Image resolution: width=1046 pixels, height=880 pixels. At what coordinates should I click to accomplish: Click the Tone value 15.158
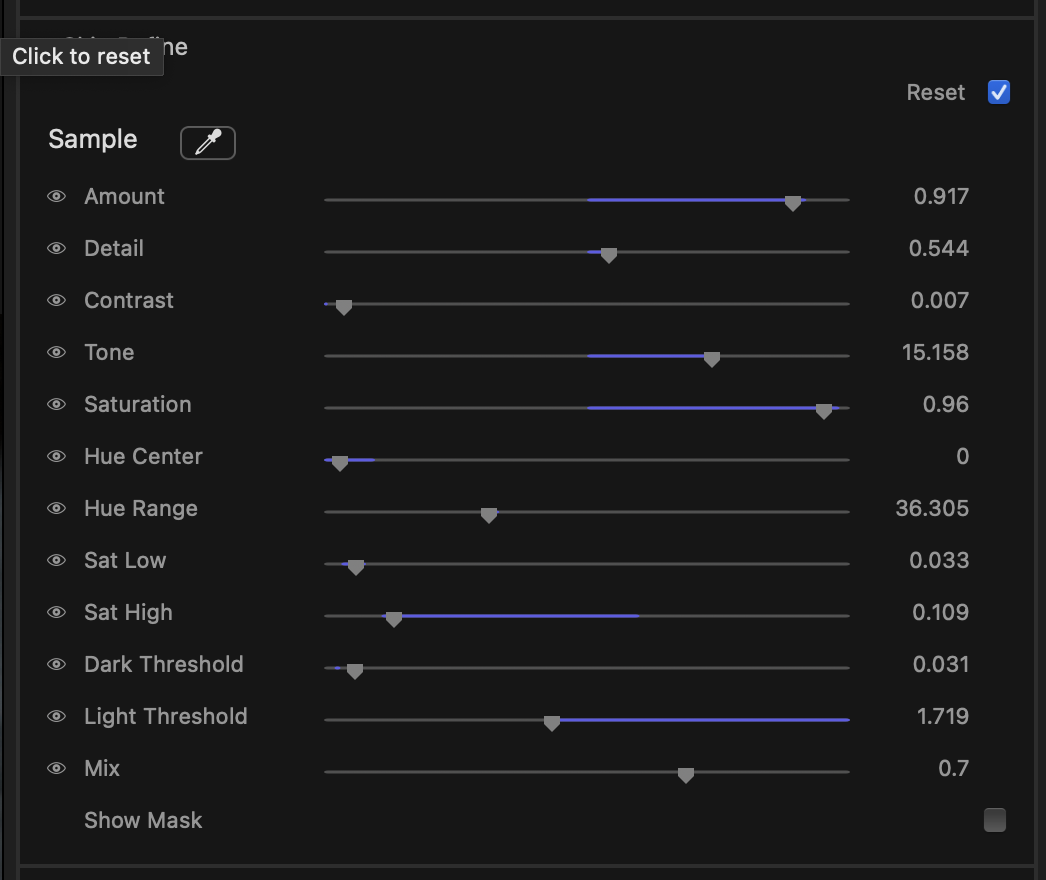click(x=935, y=352)
